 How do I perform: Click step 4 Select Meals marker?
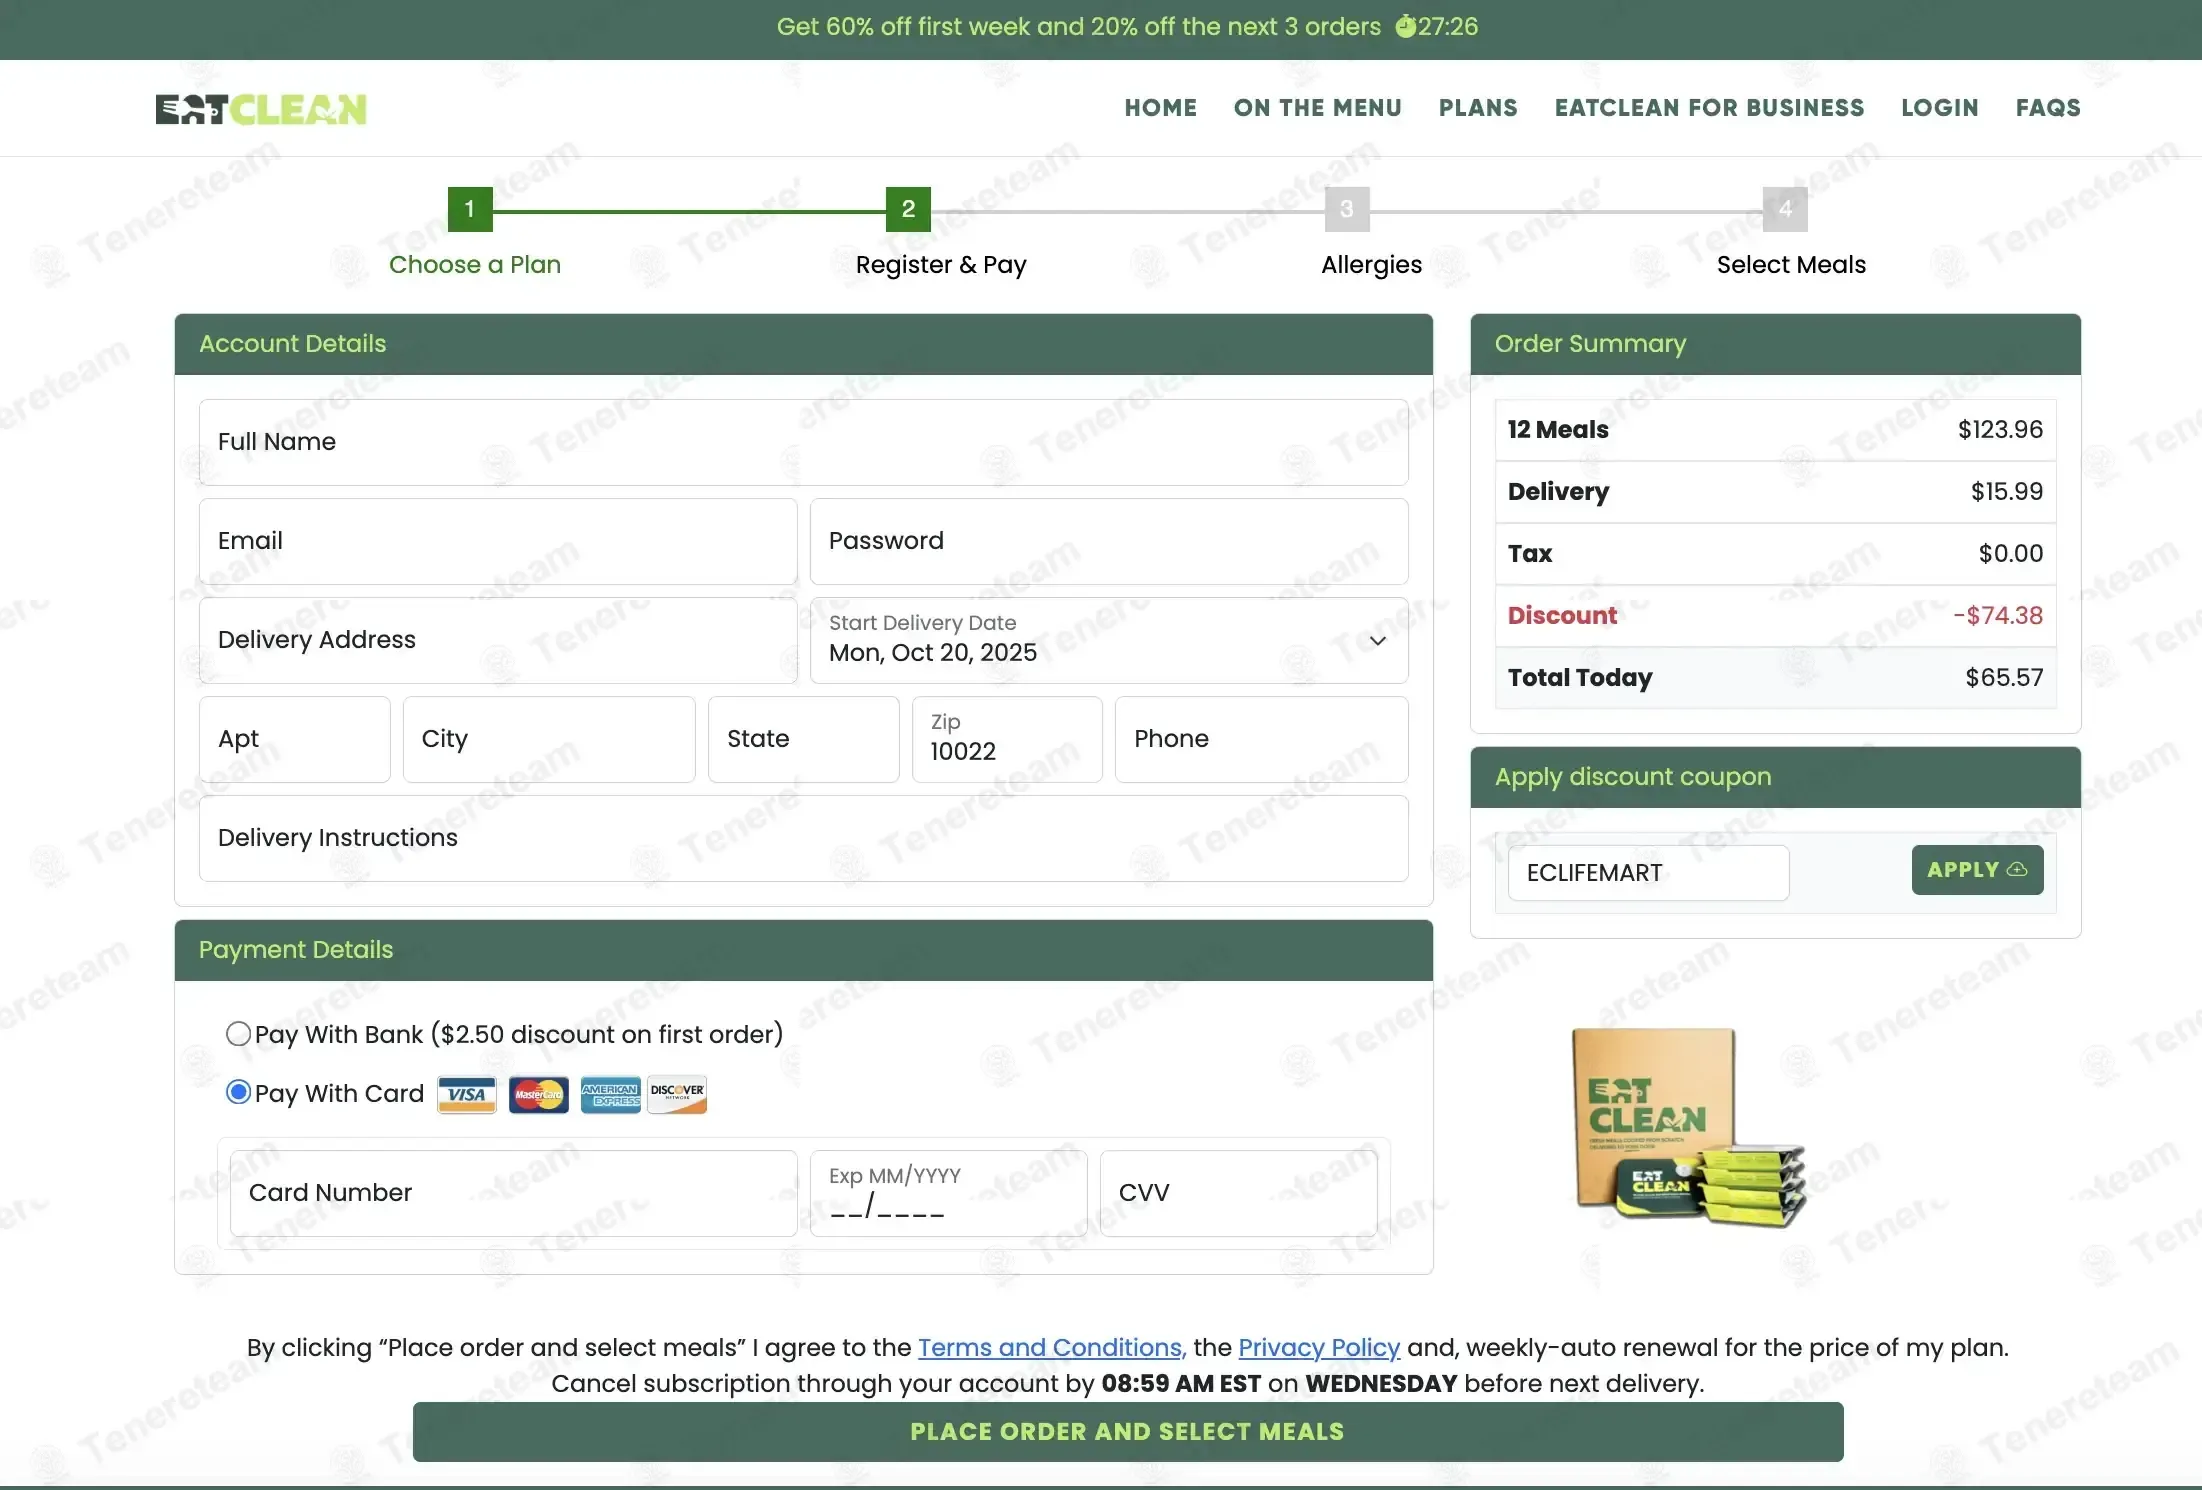tap(1785, 209)
